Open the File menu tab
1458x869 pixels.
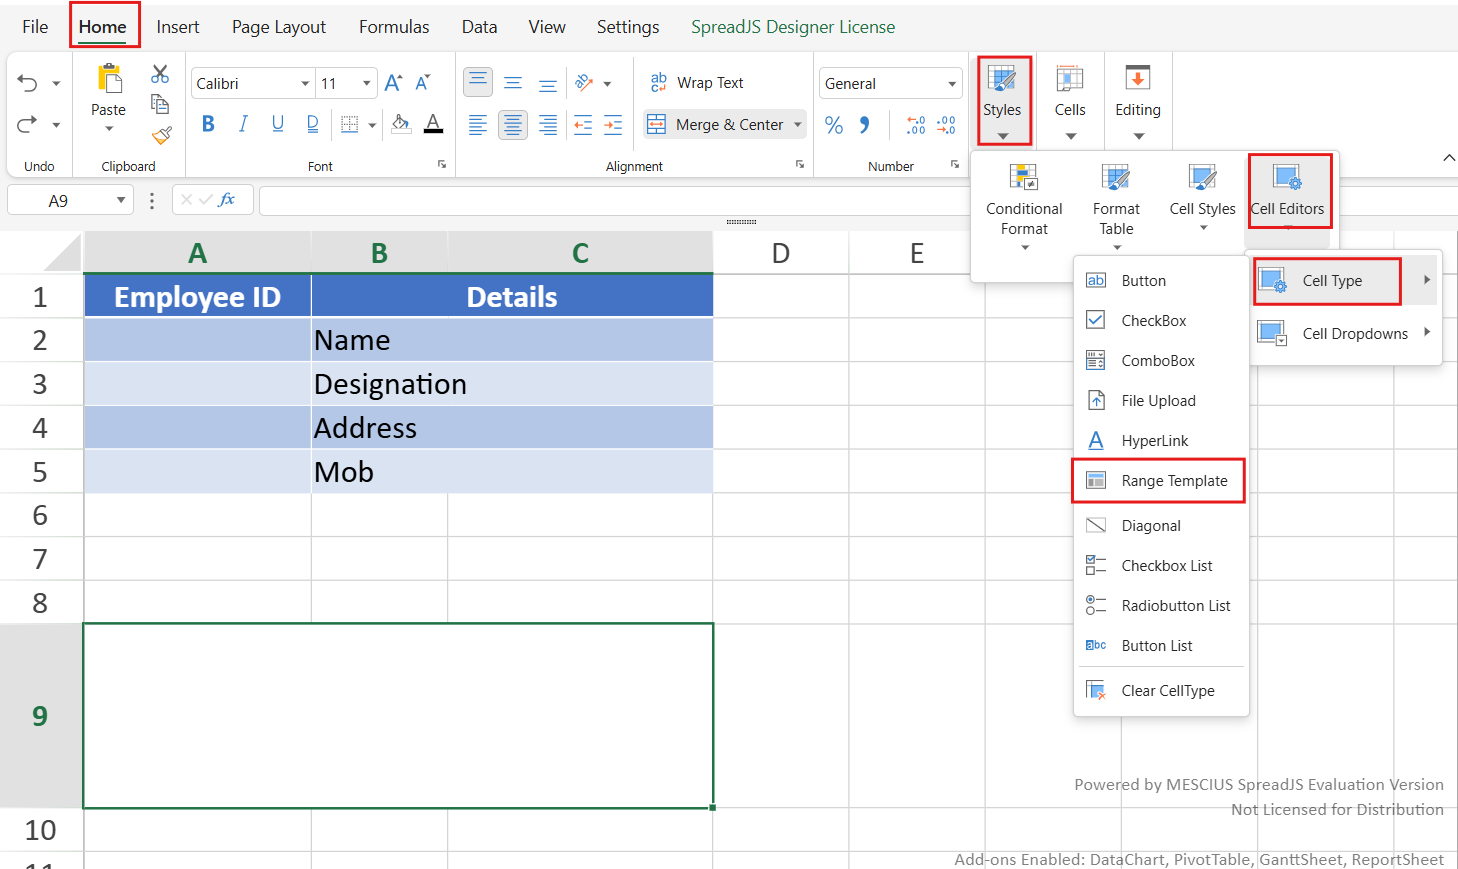pyautogui.click(x=35, y=27)
